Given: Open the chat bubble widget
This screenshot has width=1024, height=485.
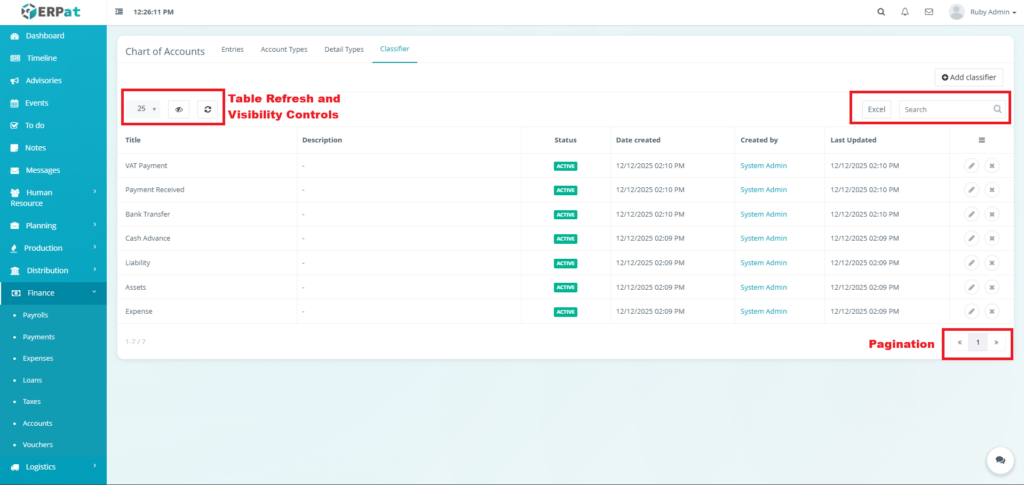Looking at the screenshot, I should pos(999,459).
